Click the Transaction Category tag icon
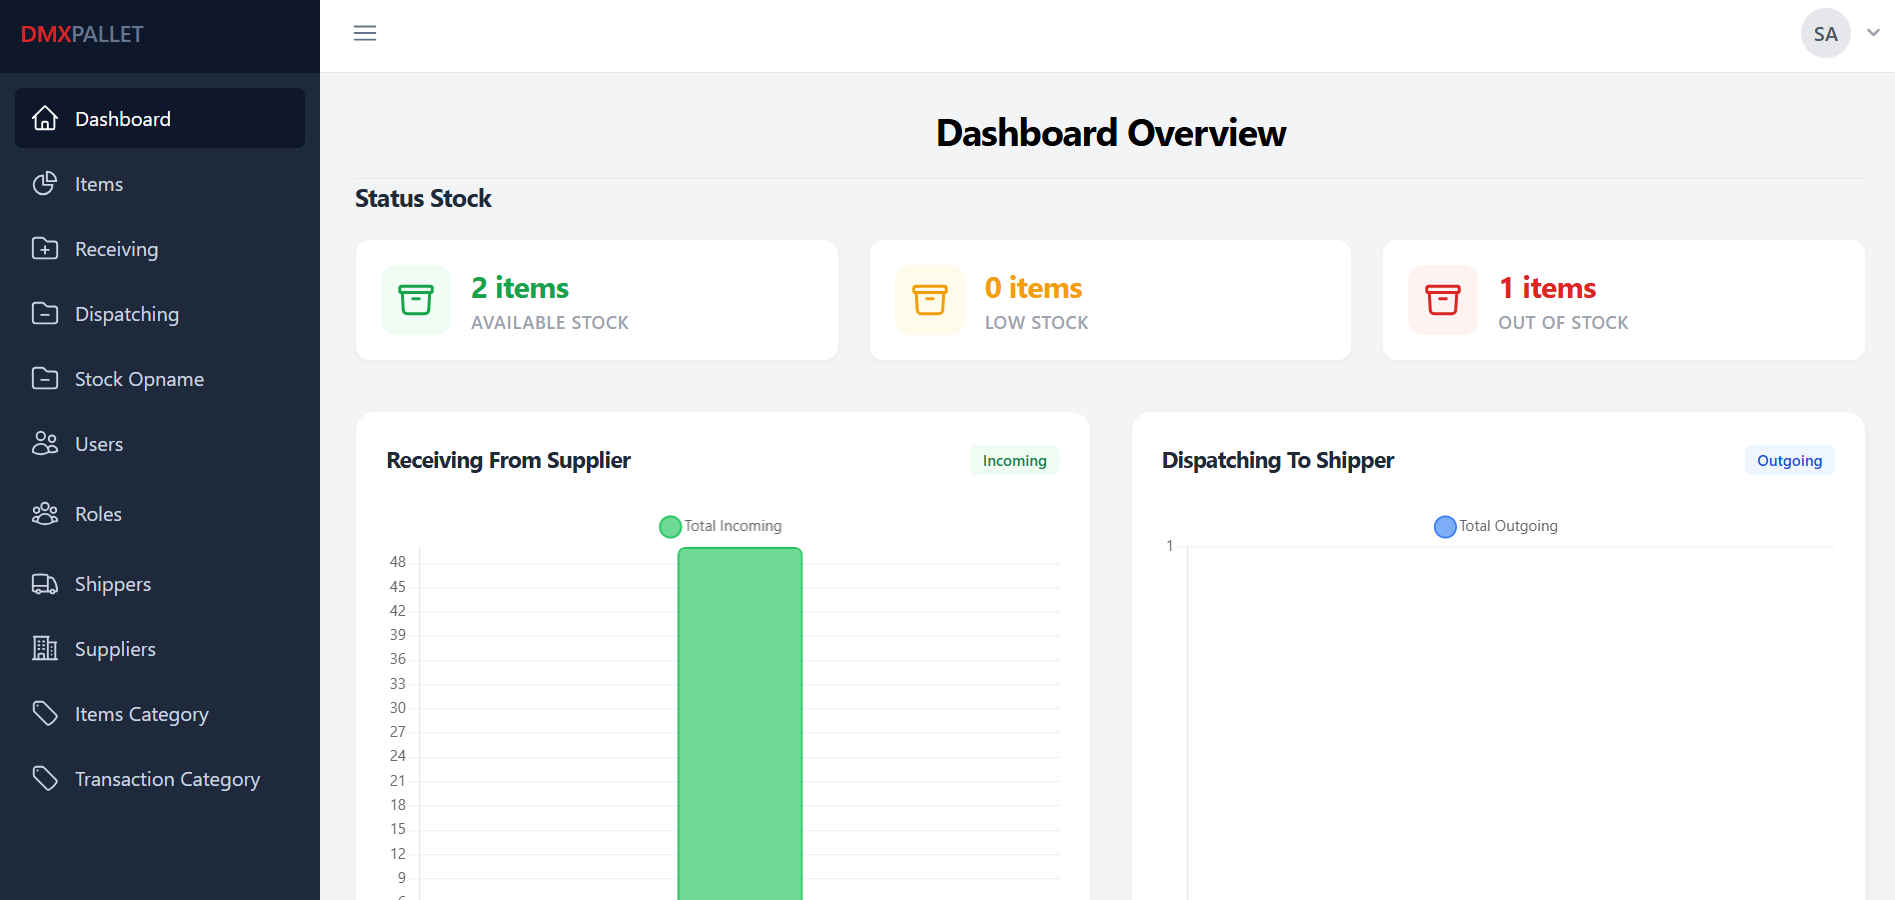Viewport: 1895px width, 900px height. (x=45, y=778)
